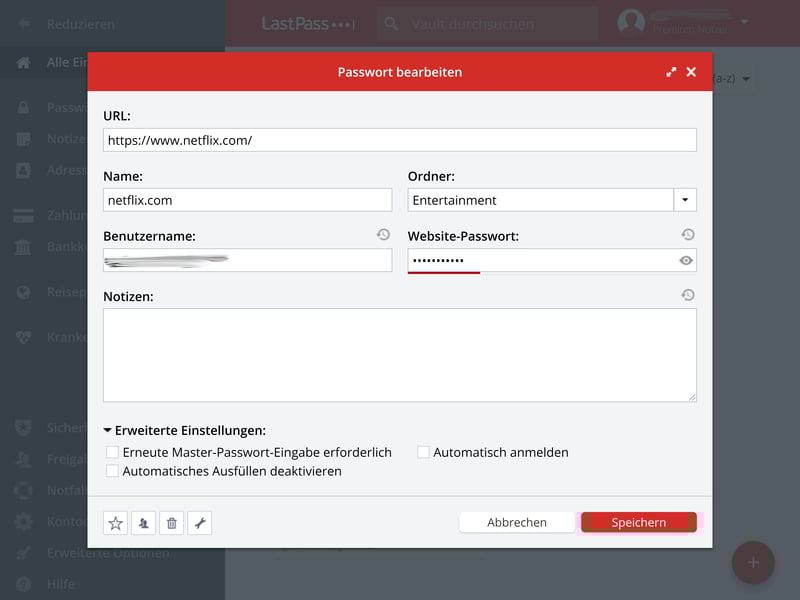Open notes history icon beside Notizen
The width and height of the screenshot is (800, 600).
[x=687, y=295]
